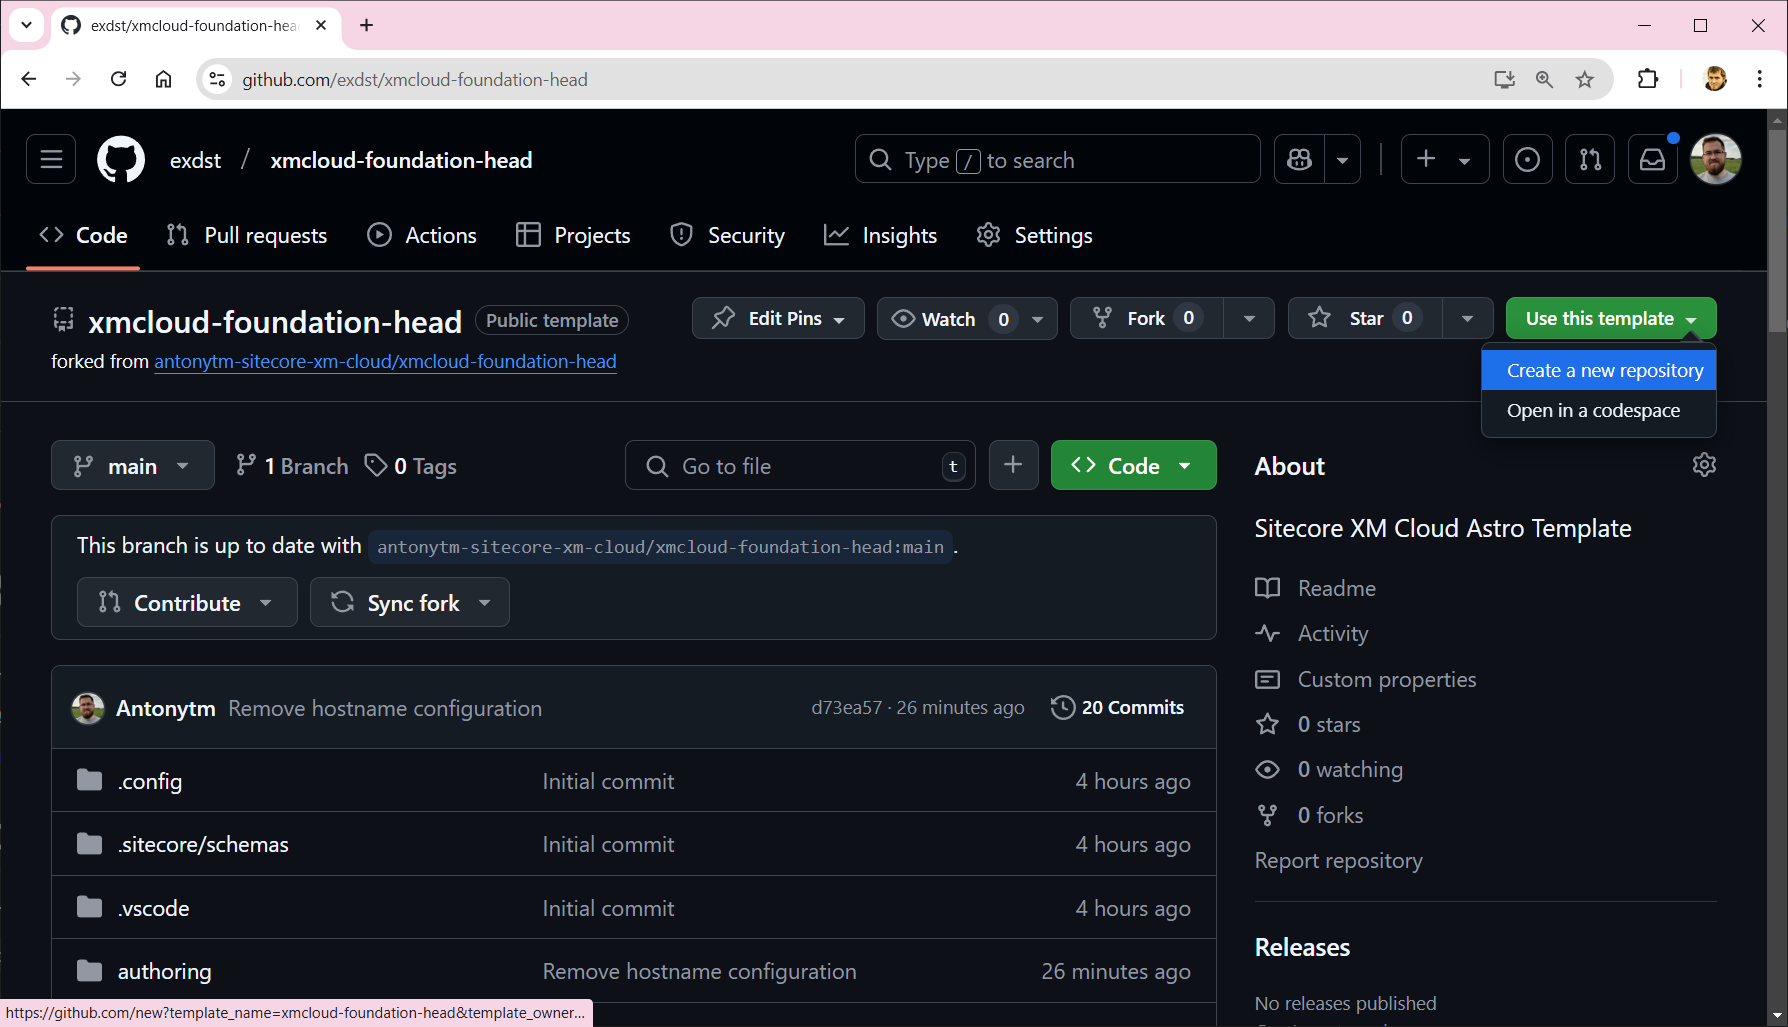
Task: Open the About section settings gear
Action: (x=1704, y=464)
